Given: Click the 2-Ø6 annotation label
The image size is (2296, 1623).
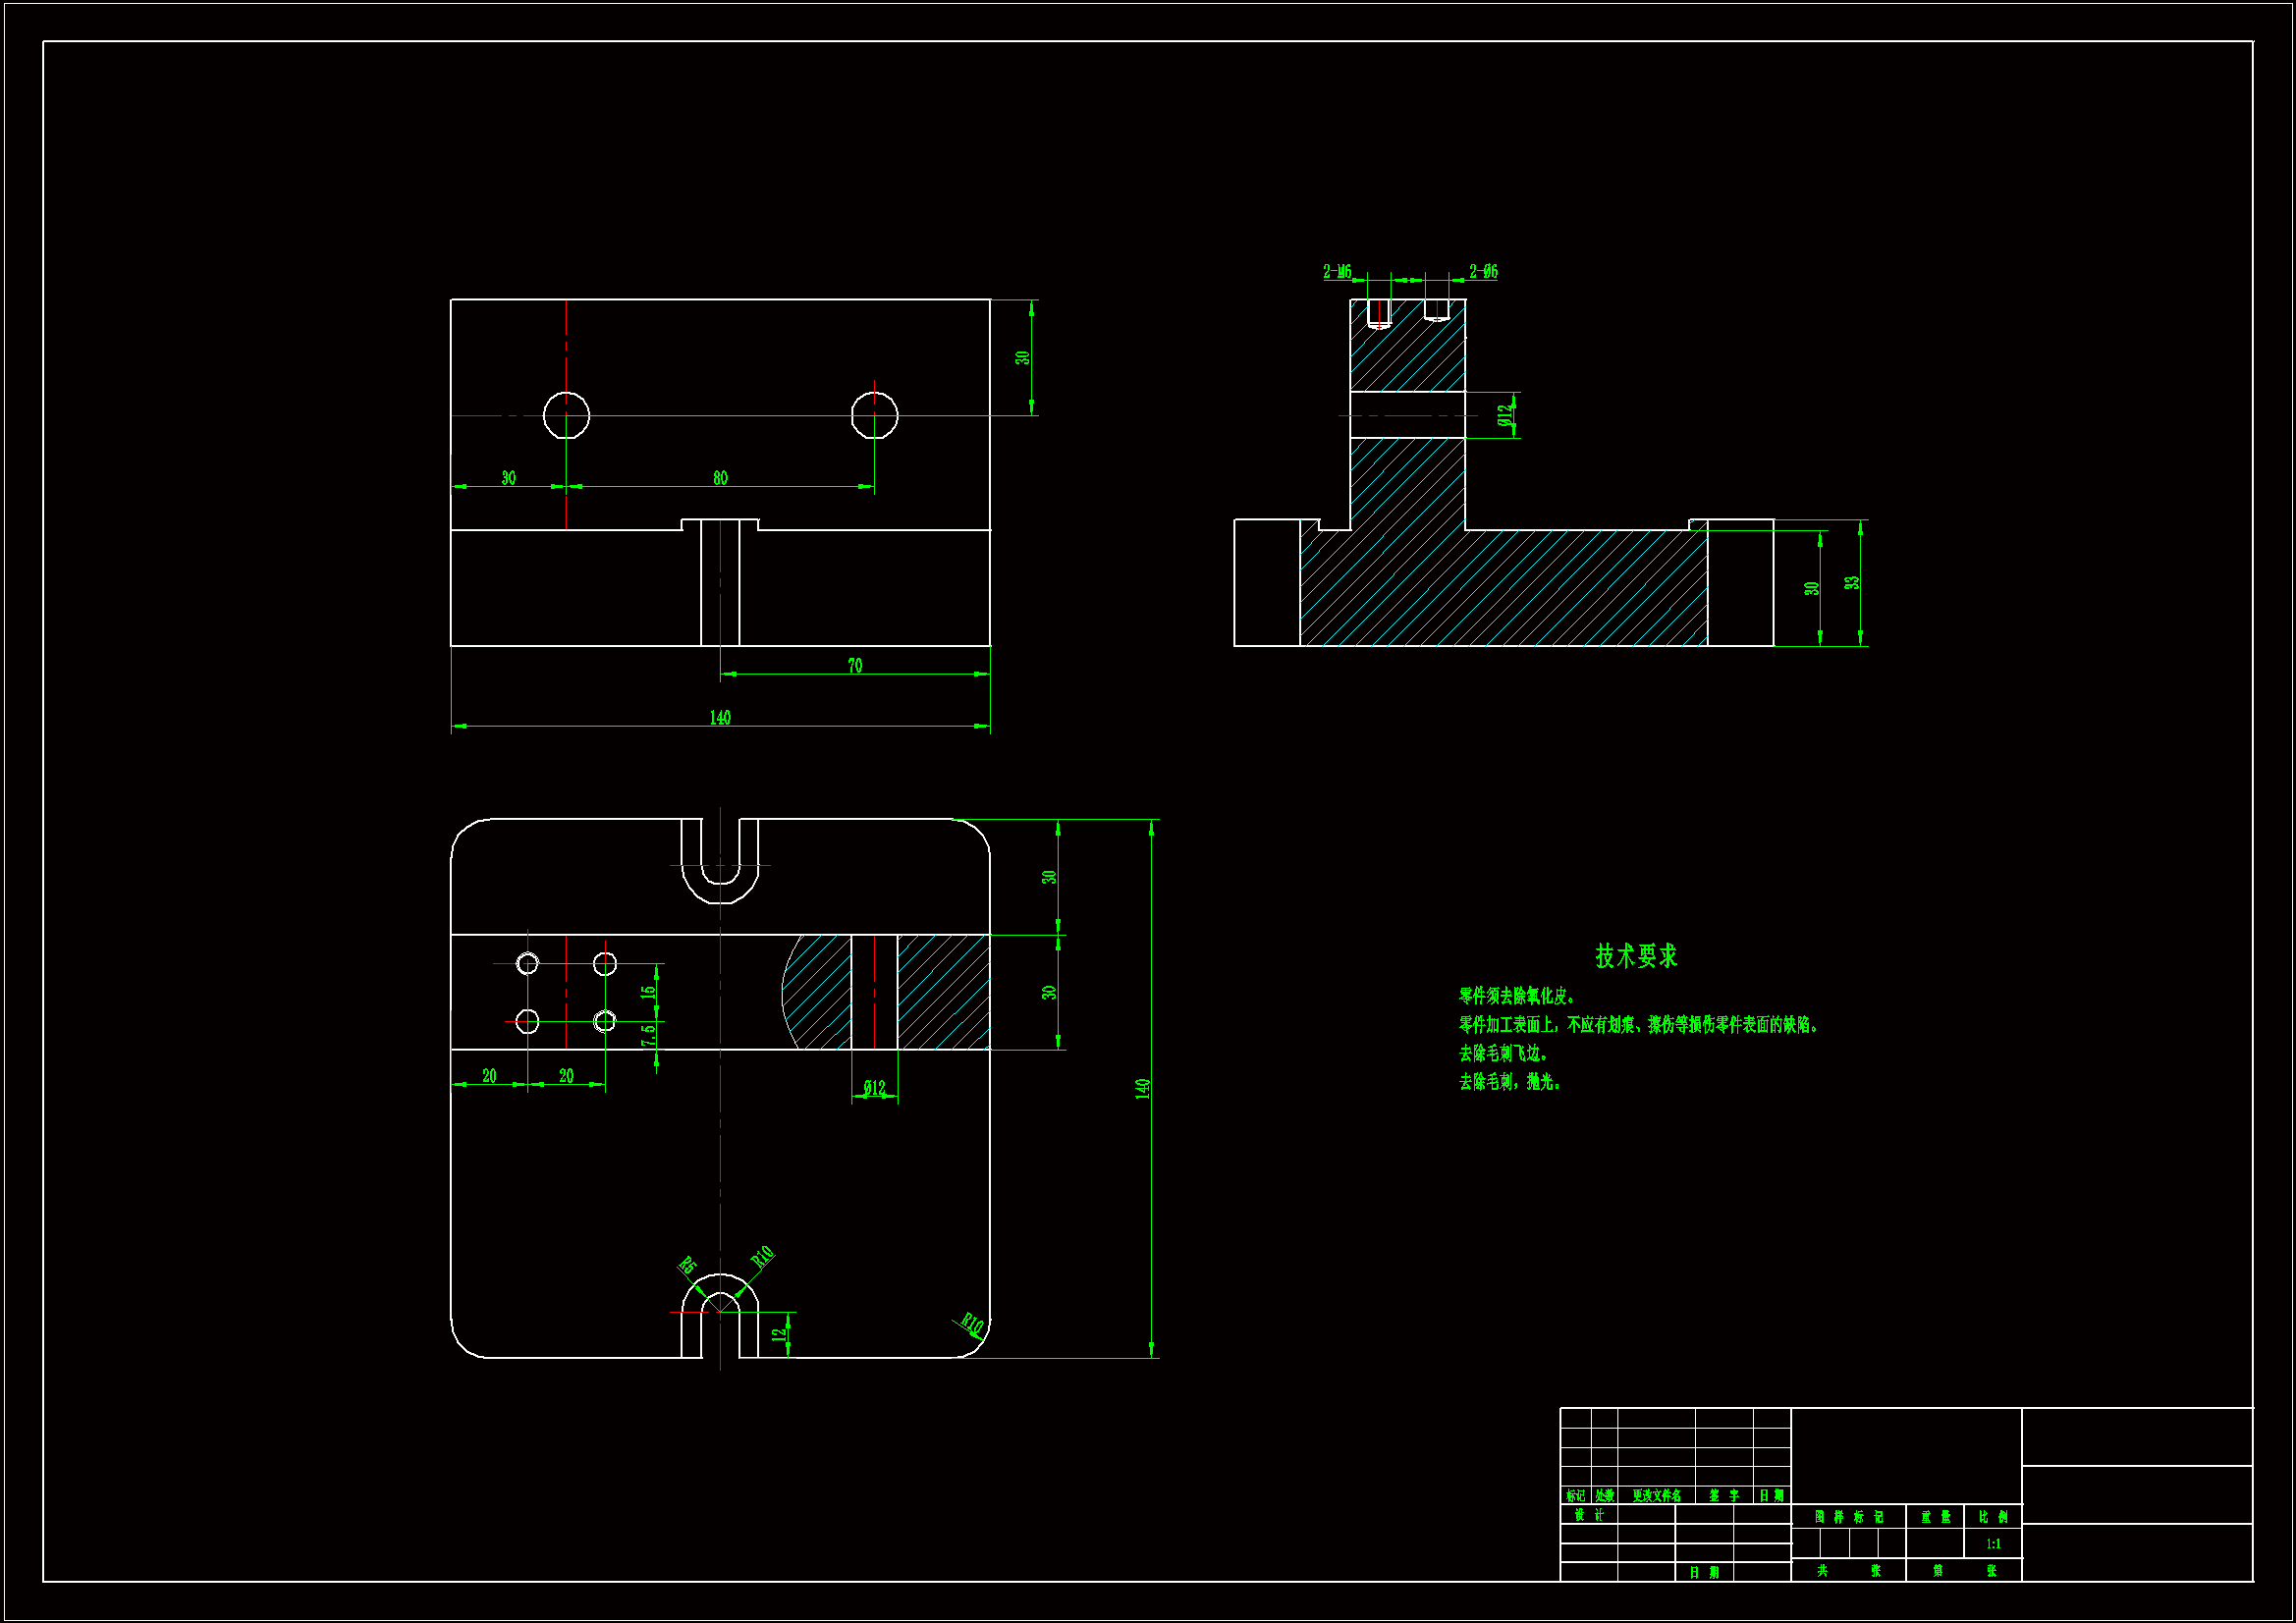Looking at the screenshot, I should [x=1483, y=271].
